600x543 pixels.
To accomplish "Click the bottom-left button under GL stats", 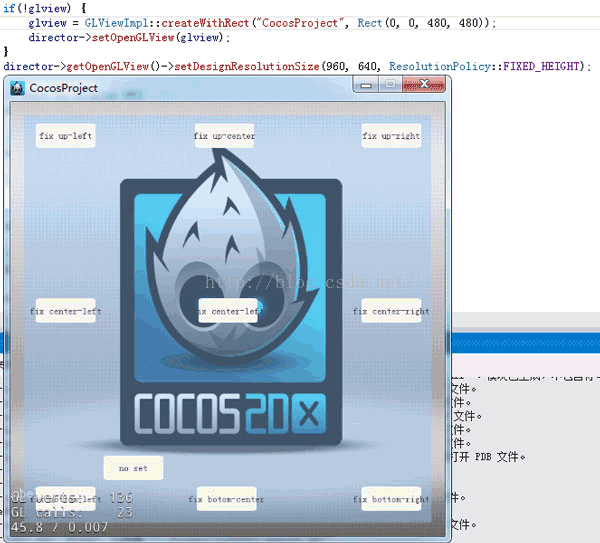I will coord(65,499).
